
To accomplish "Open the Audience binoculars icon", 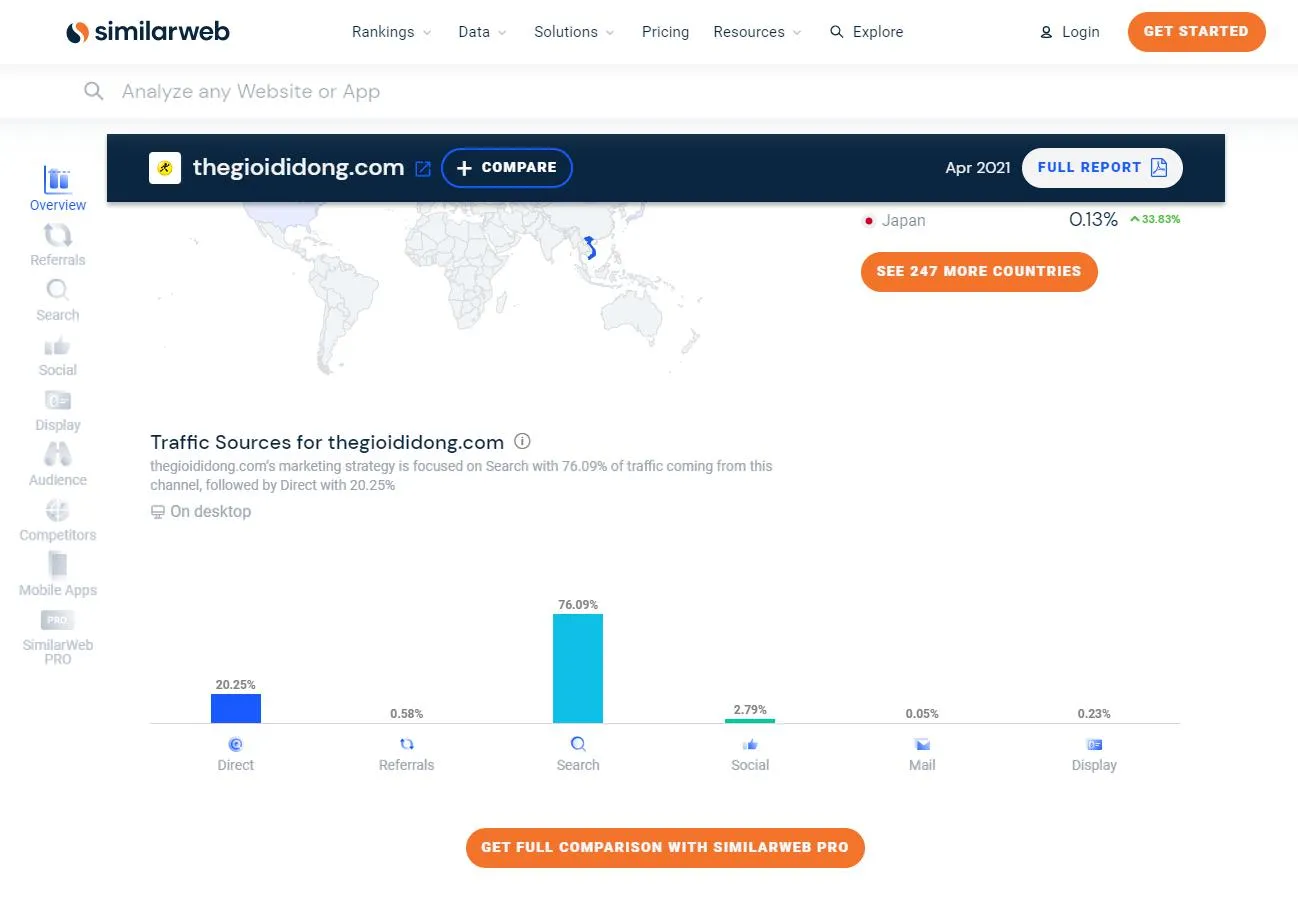I will click(x=57, y=455).
